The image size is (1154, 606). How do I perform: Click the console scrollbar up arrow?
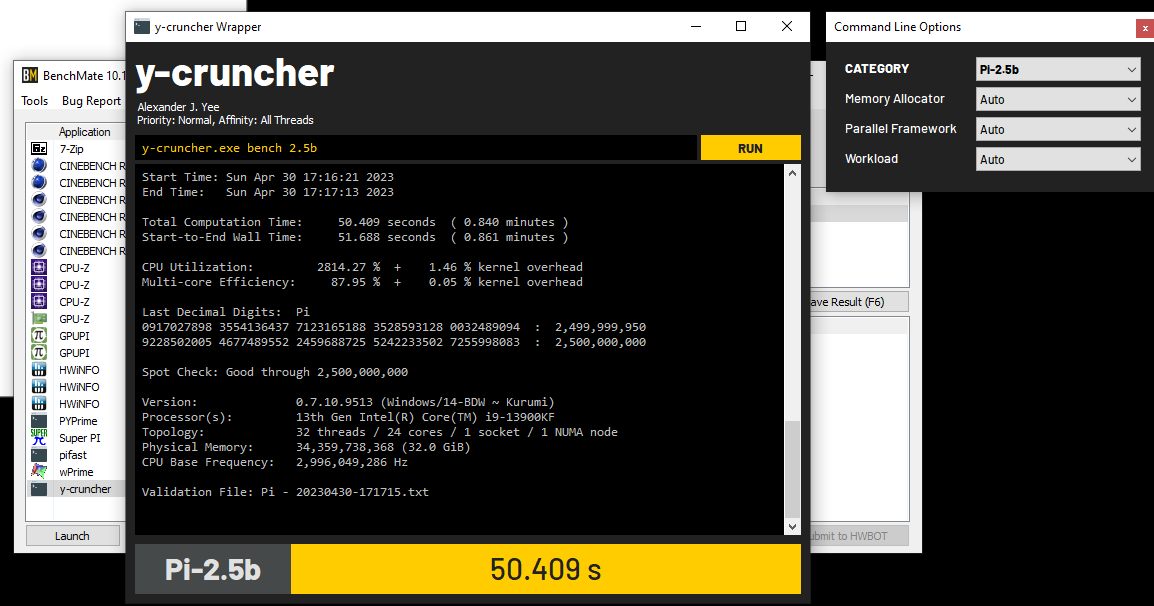792,173
